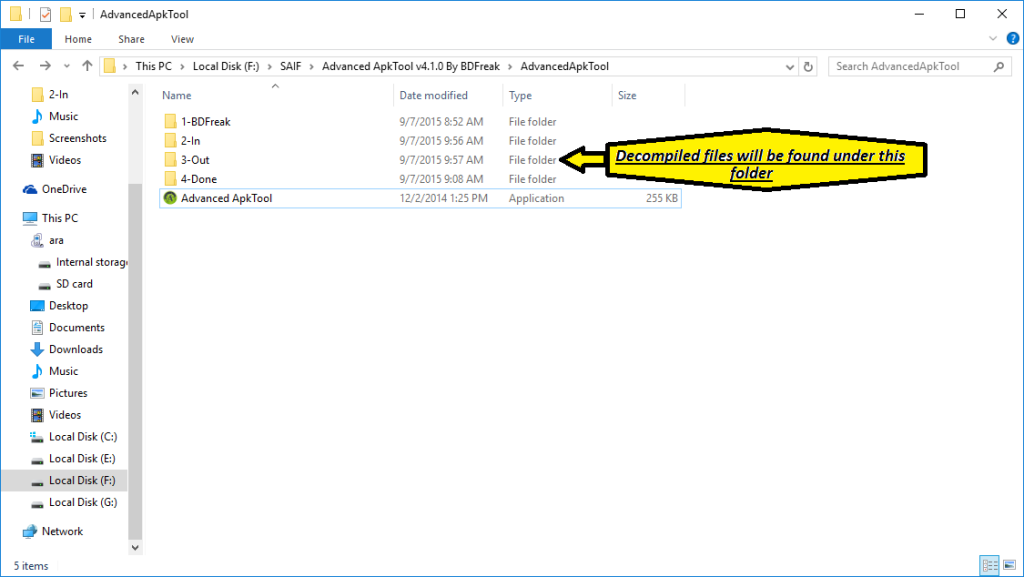Open 2-In in the navigation pane
The width and height of the screenshot is (1024, 577).
click(x=58, y=94)
